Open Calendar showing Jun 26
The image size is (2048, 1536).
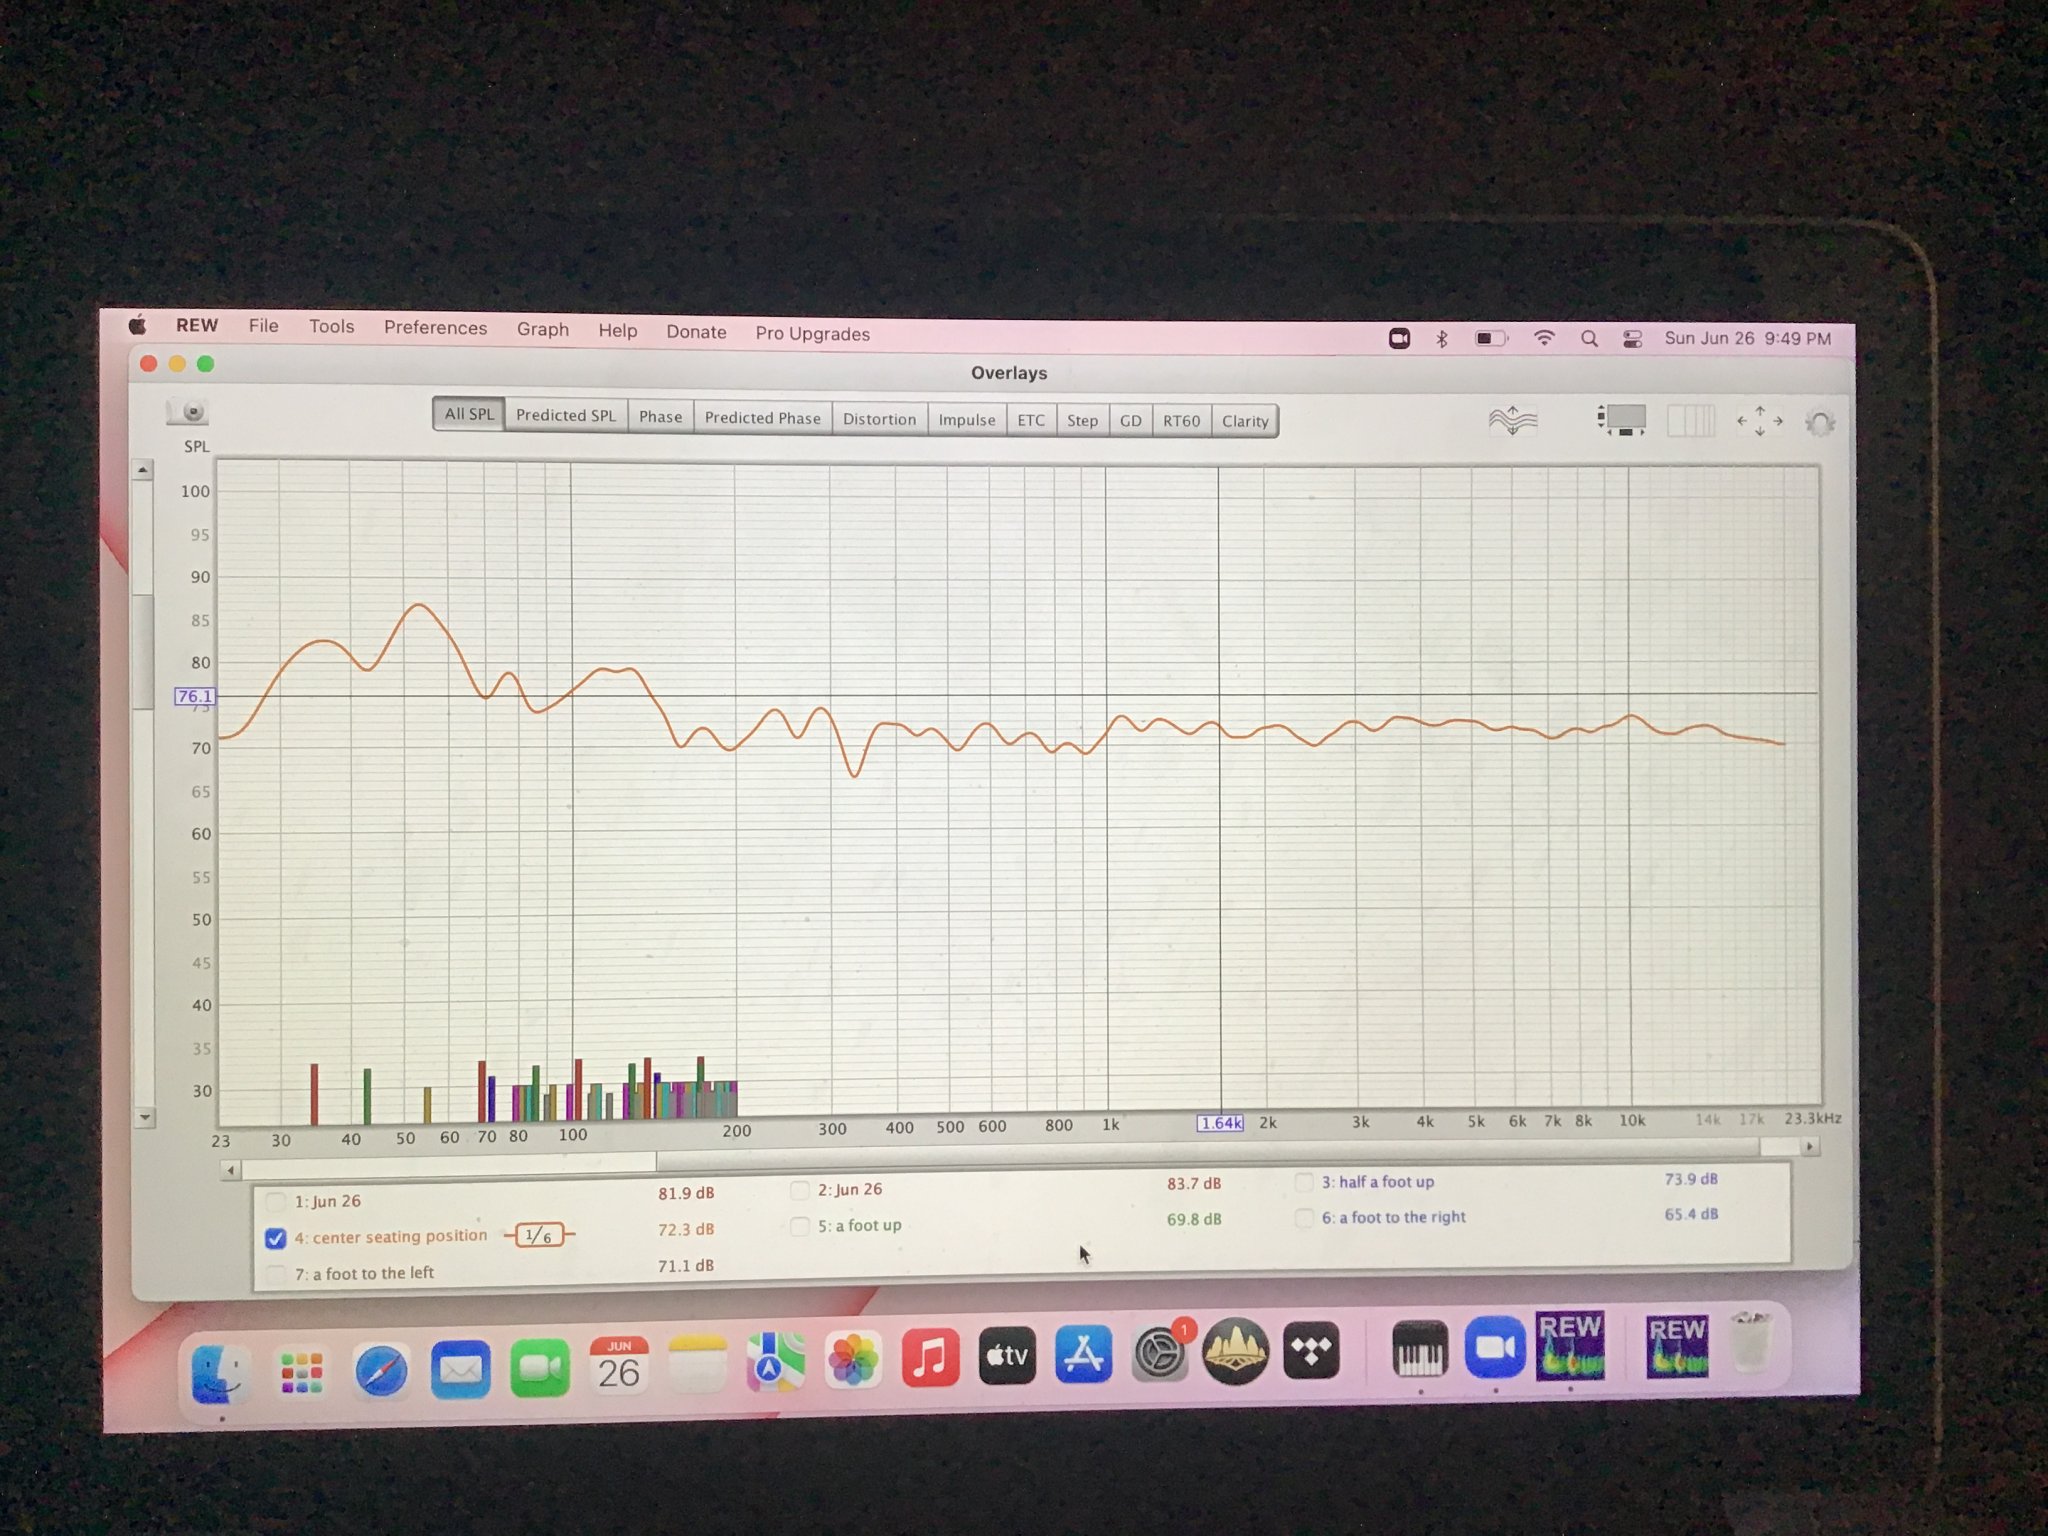coord(618,1365)
